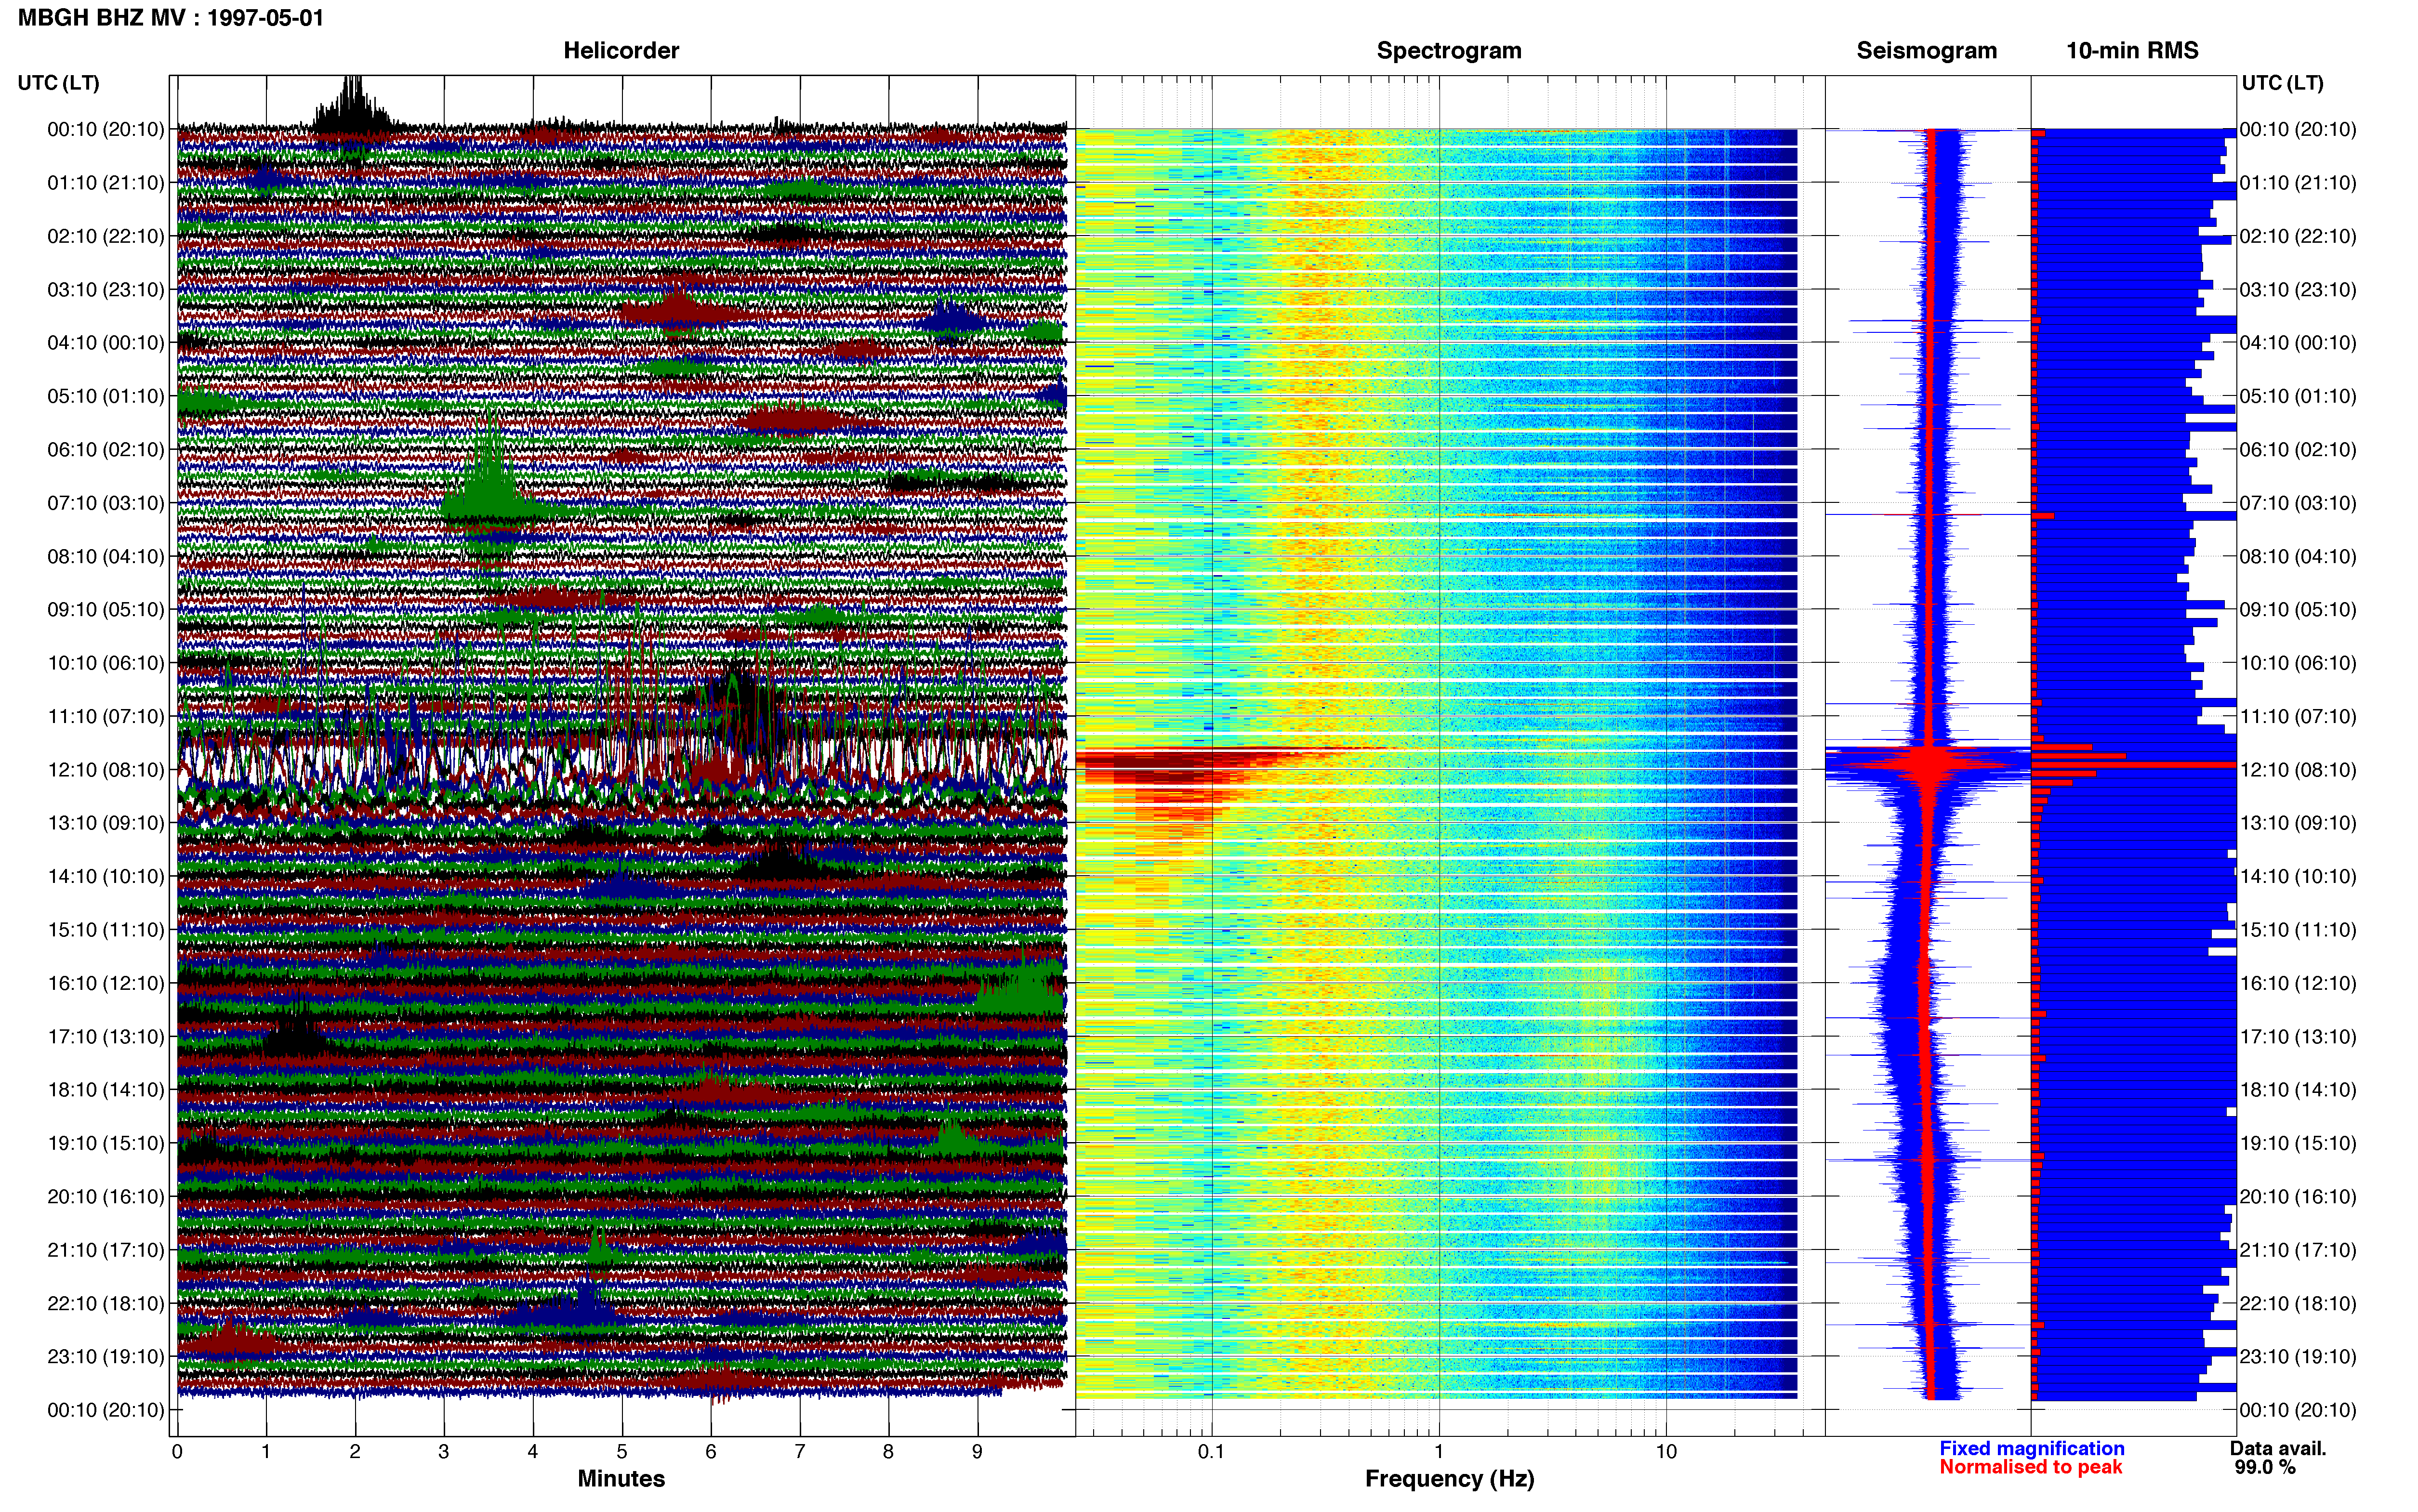Viewport: 2418px width, 1512px height.
Task: Click the 9 tick on the Minutes axis
Action: [x=978, y=1452]
